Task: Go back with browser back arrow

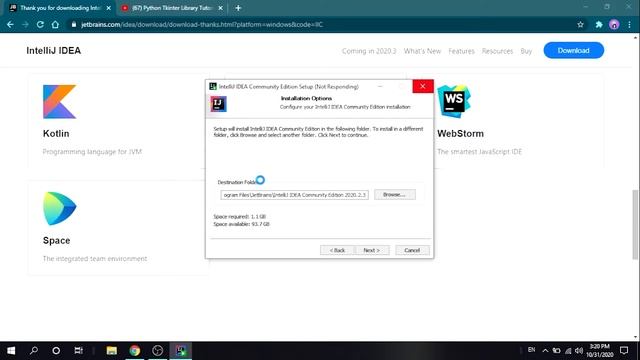Action: (x=10, y=24)
